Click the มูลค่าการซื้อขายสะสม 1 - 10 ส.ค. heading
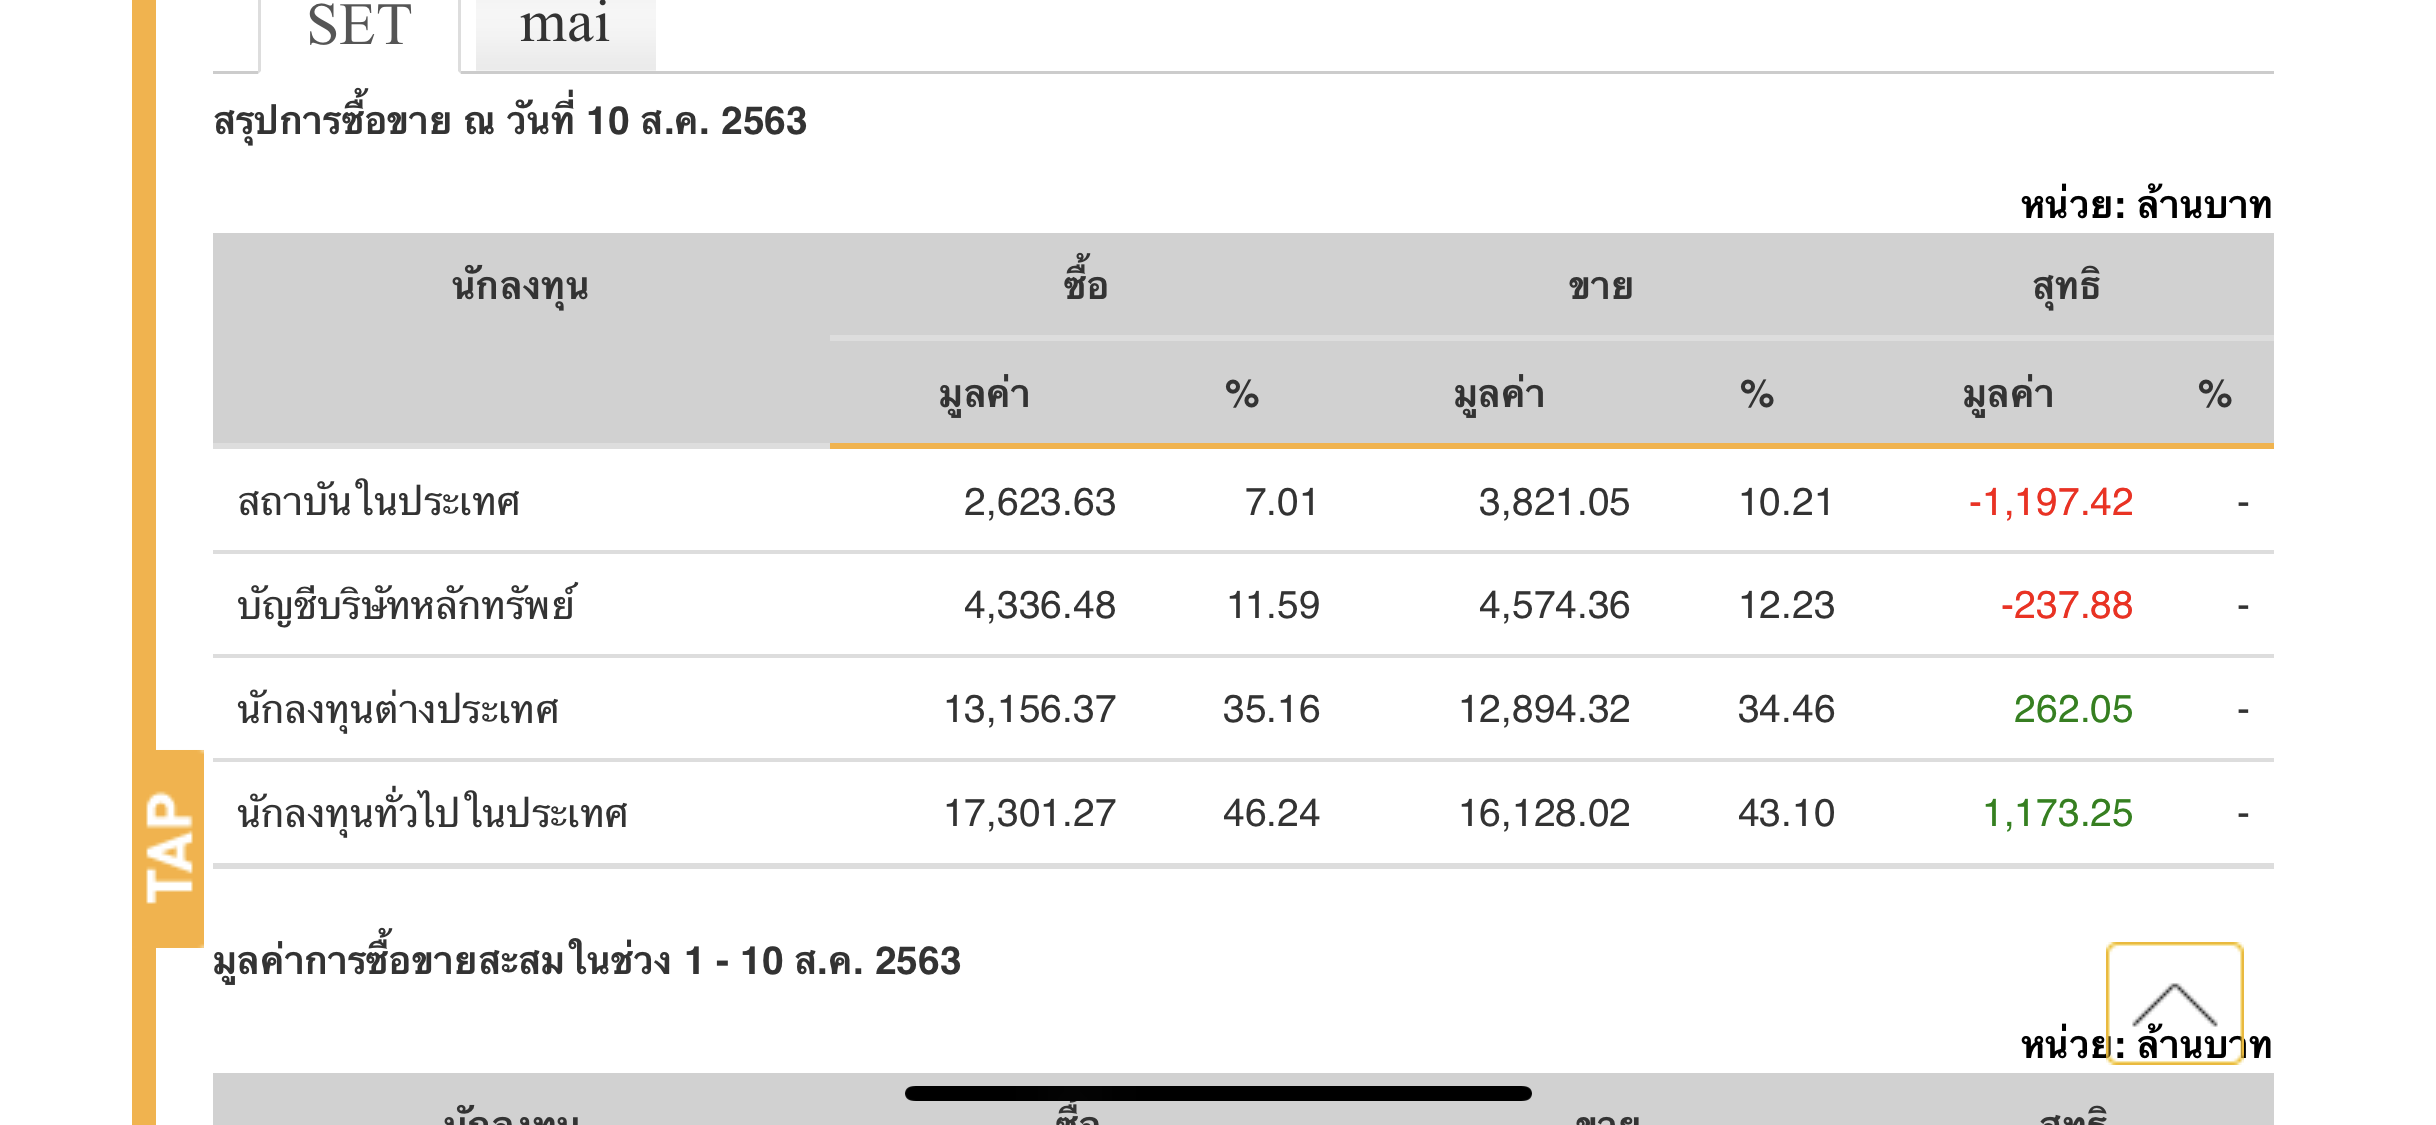 pyautogui.click(x=587, y=961)
